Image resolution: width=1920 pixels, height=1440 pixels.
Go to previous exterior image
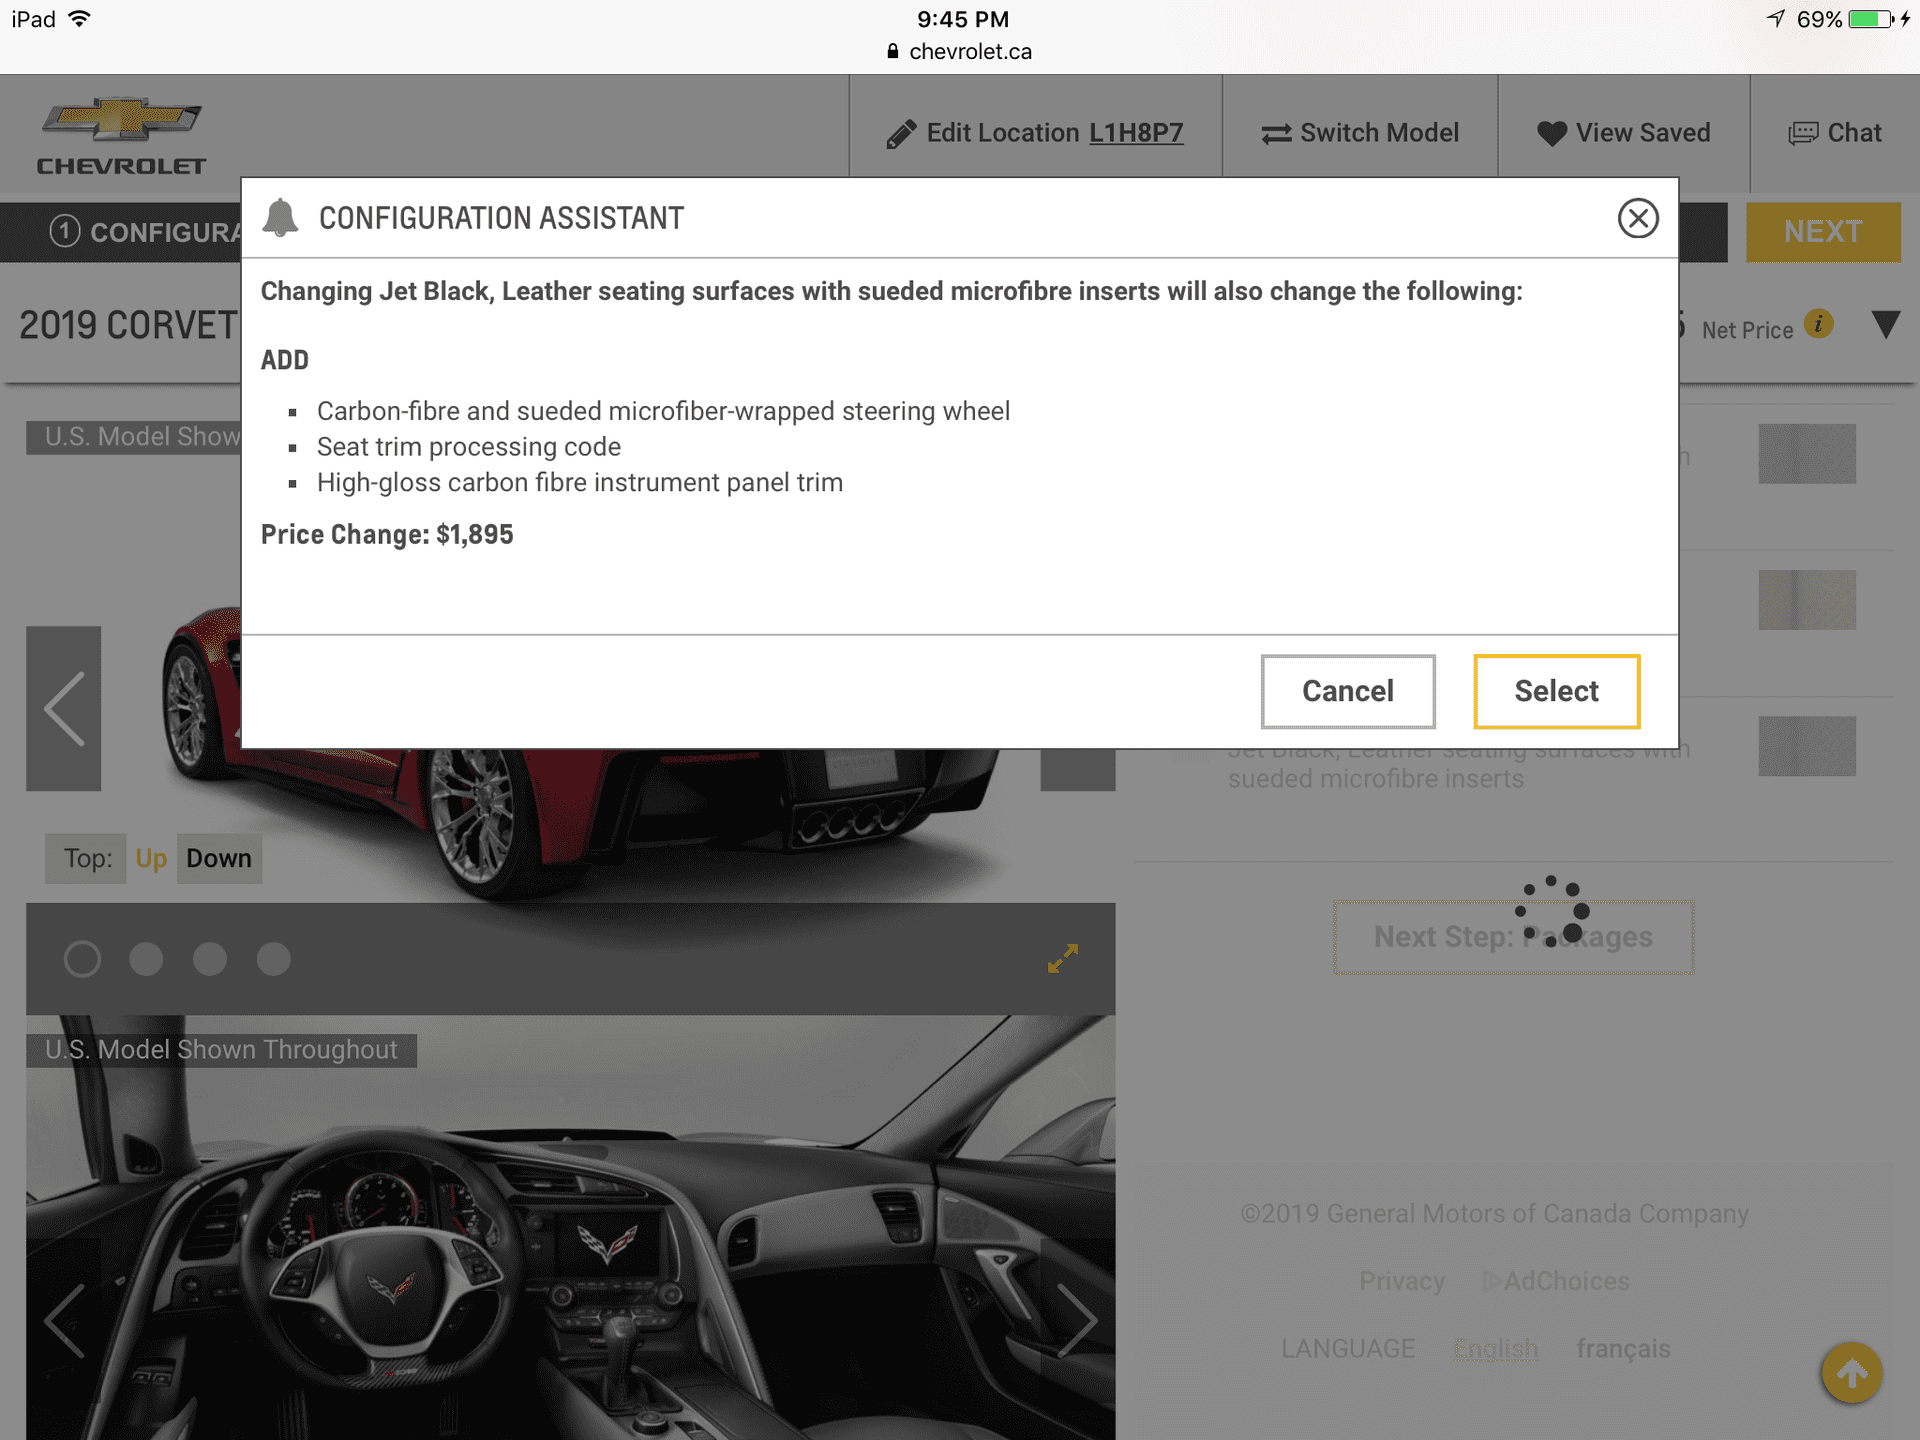pos(64,708)
